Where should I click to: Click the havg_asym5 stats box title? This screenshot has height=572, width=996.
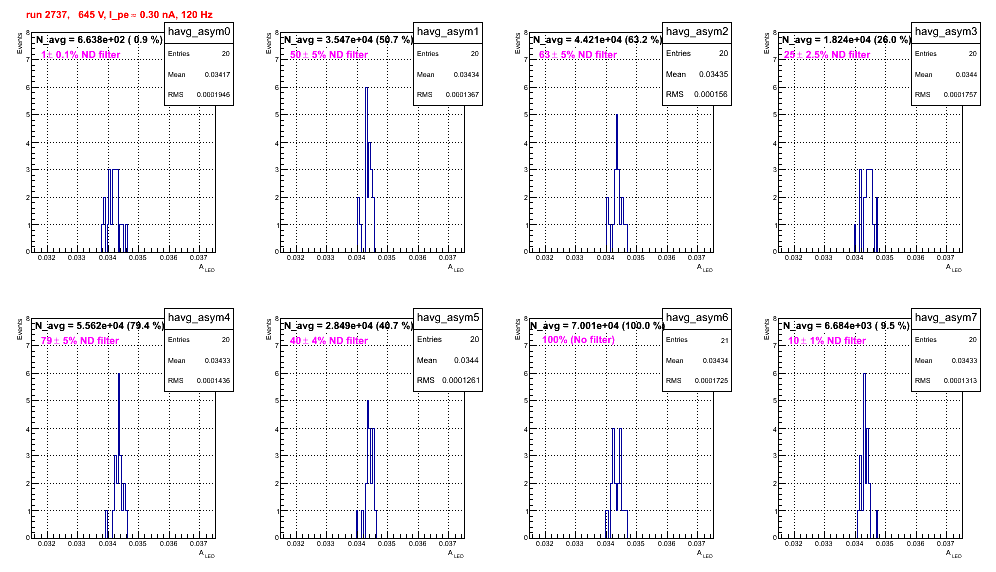[x=448, y=318]
